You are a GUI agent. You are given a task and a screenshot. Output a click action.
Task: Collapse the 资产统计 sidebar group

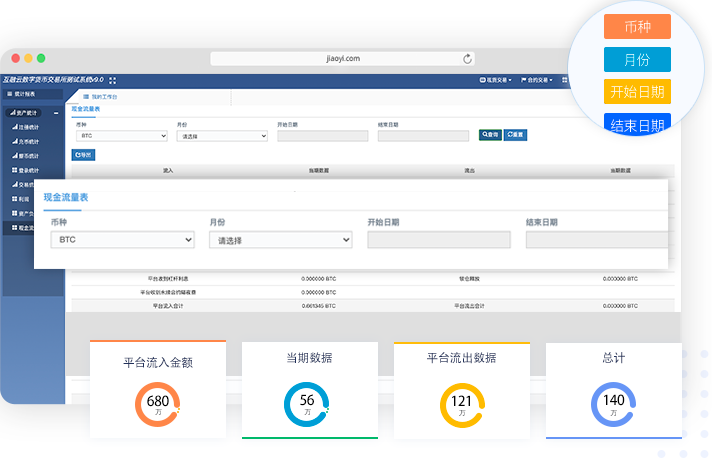(x=56, y=113)
